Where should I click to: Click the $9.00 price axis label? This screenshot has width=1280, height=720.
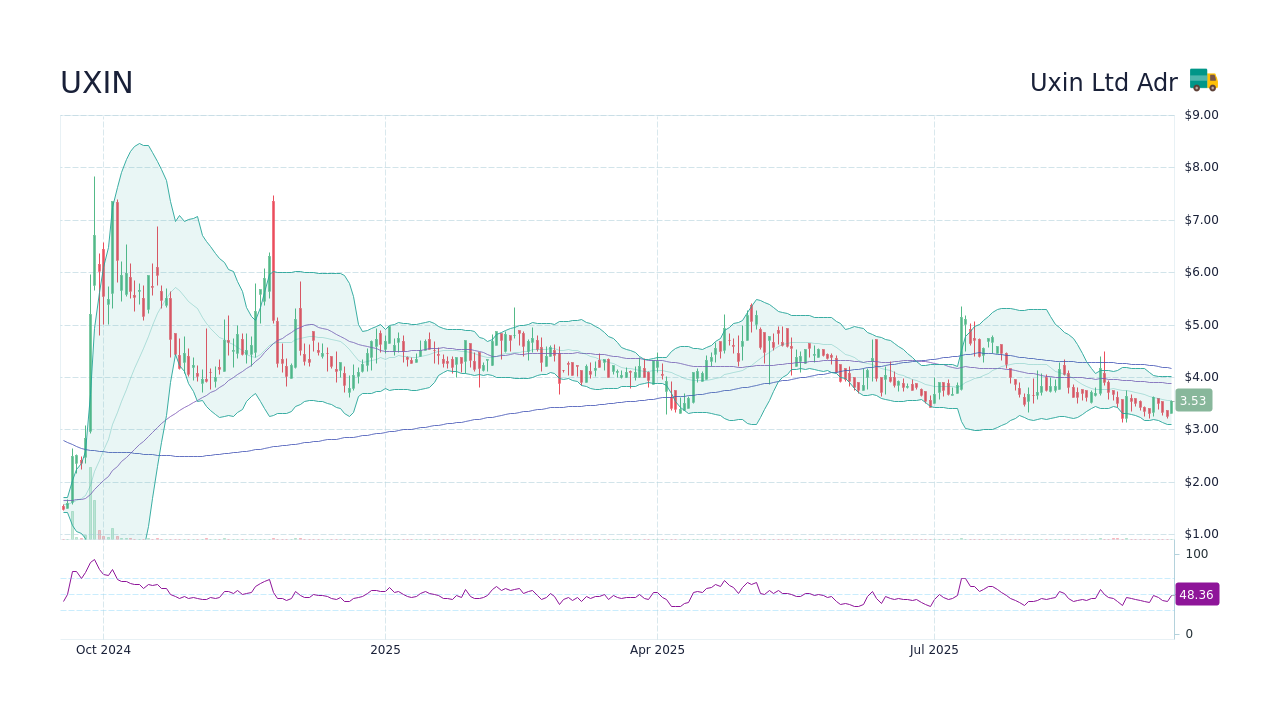click(x=1199, y=114)
